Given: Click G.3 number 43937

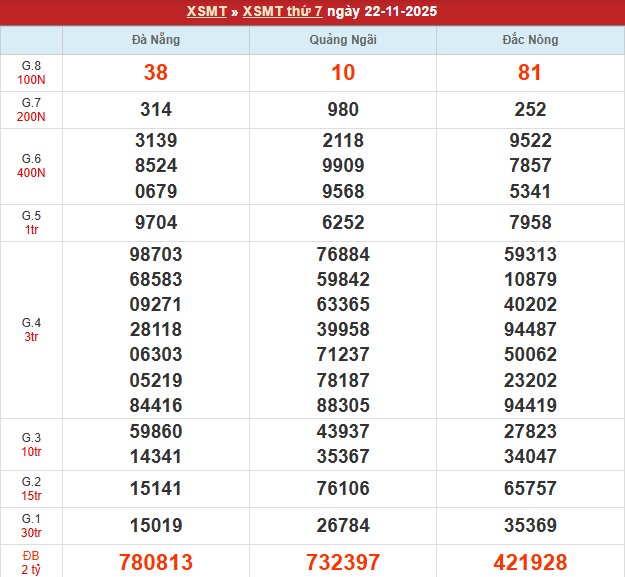Looking at the screenshot, I should tap(343, 432).
